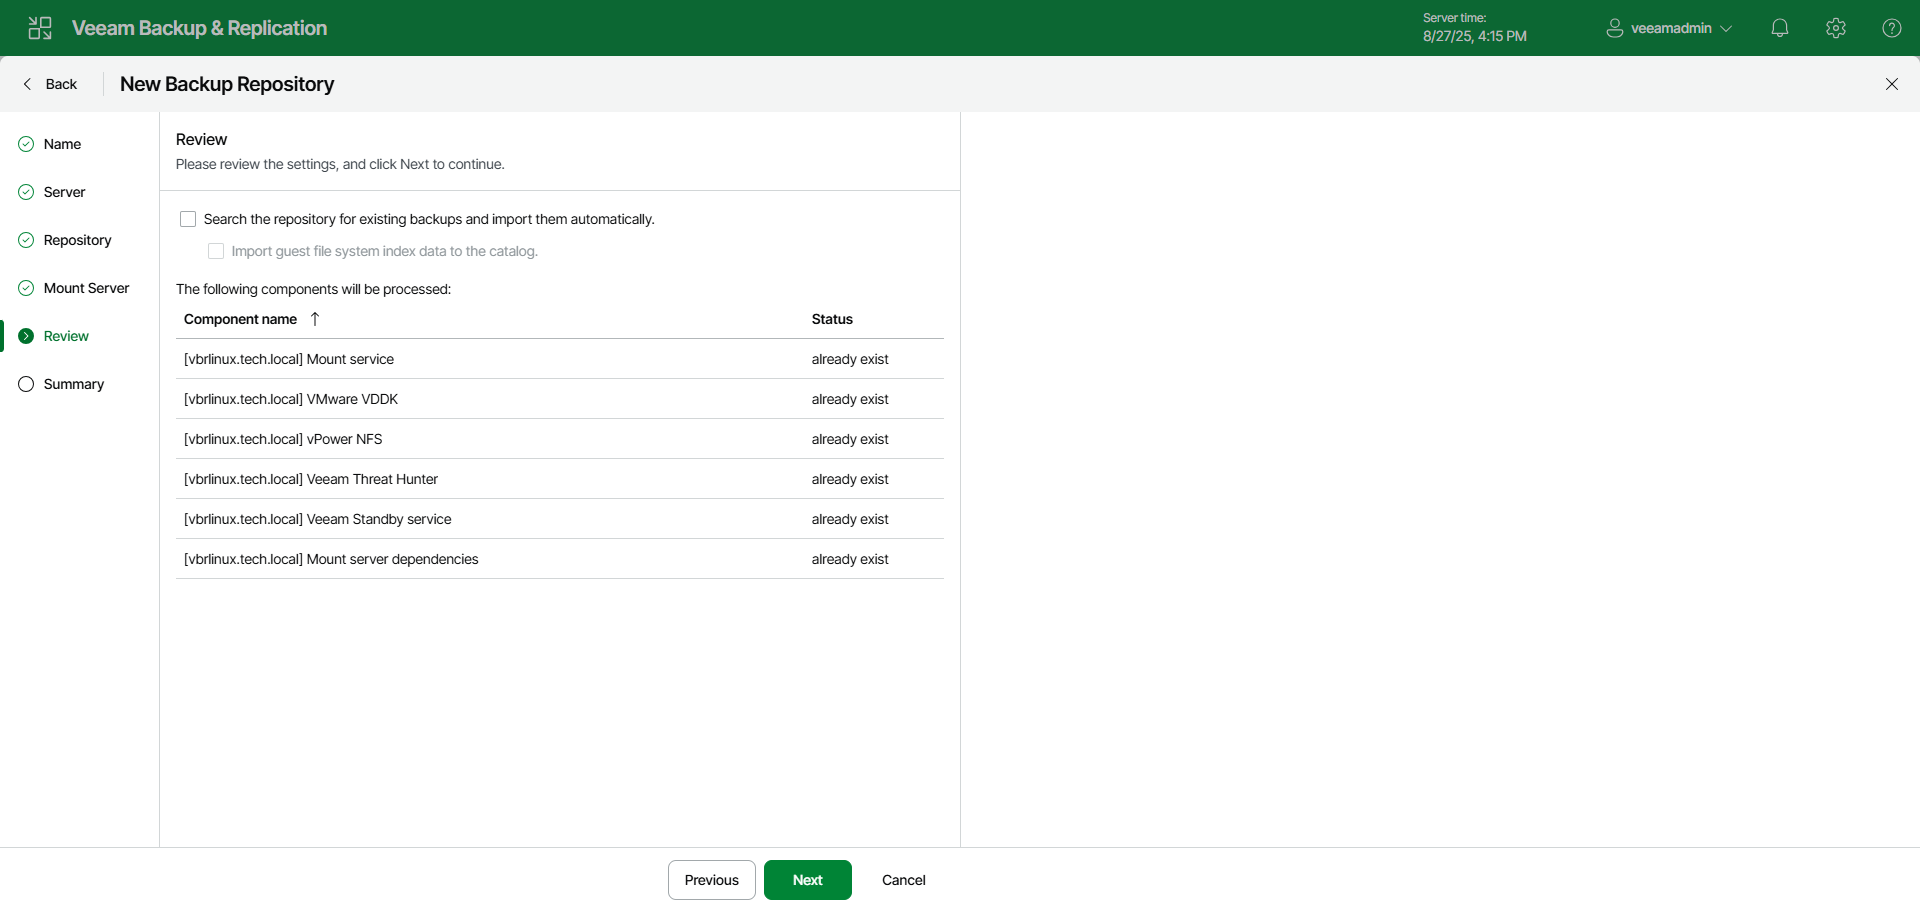
Task: Open the veeamadmin account dropdown chevron
Action: click(x=1727, y=28)
